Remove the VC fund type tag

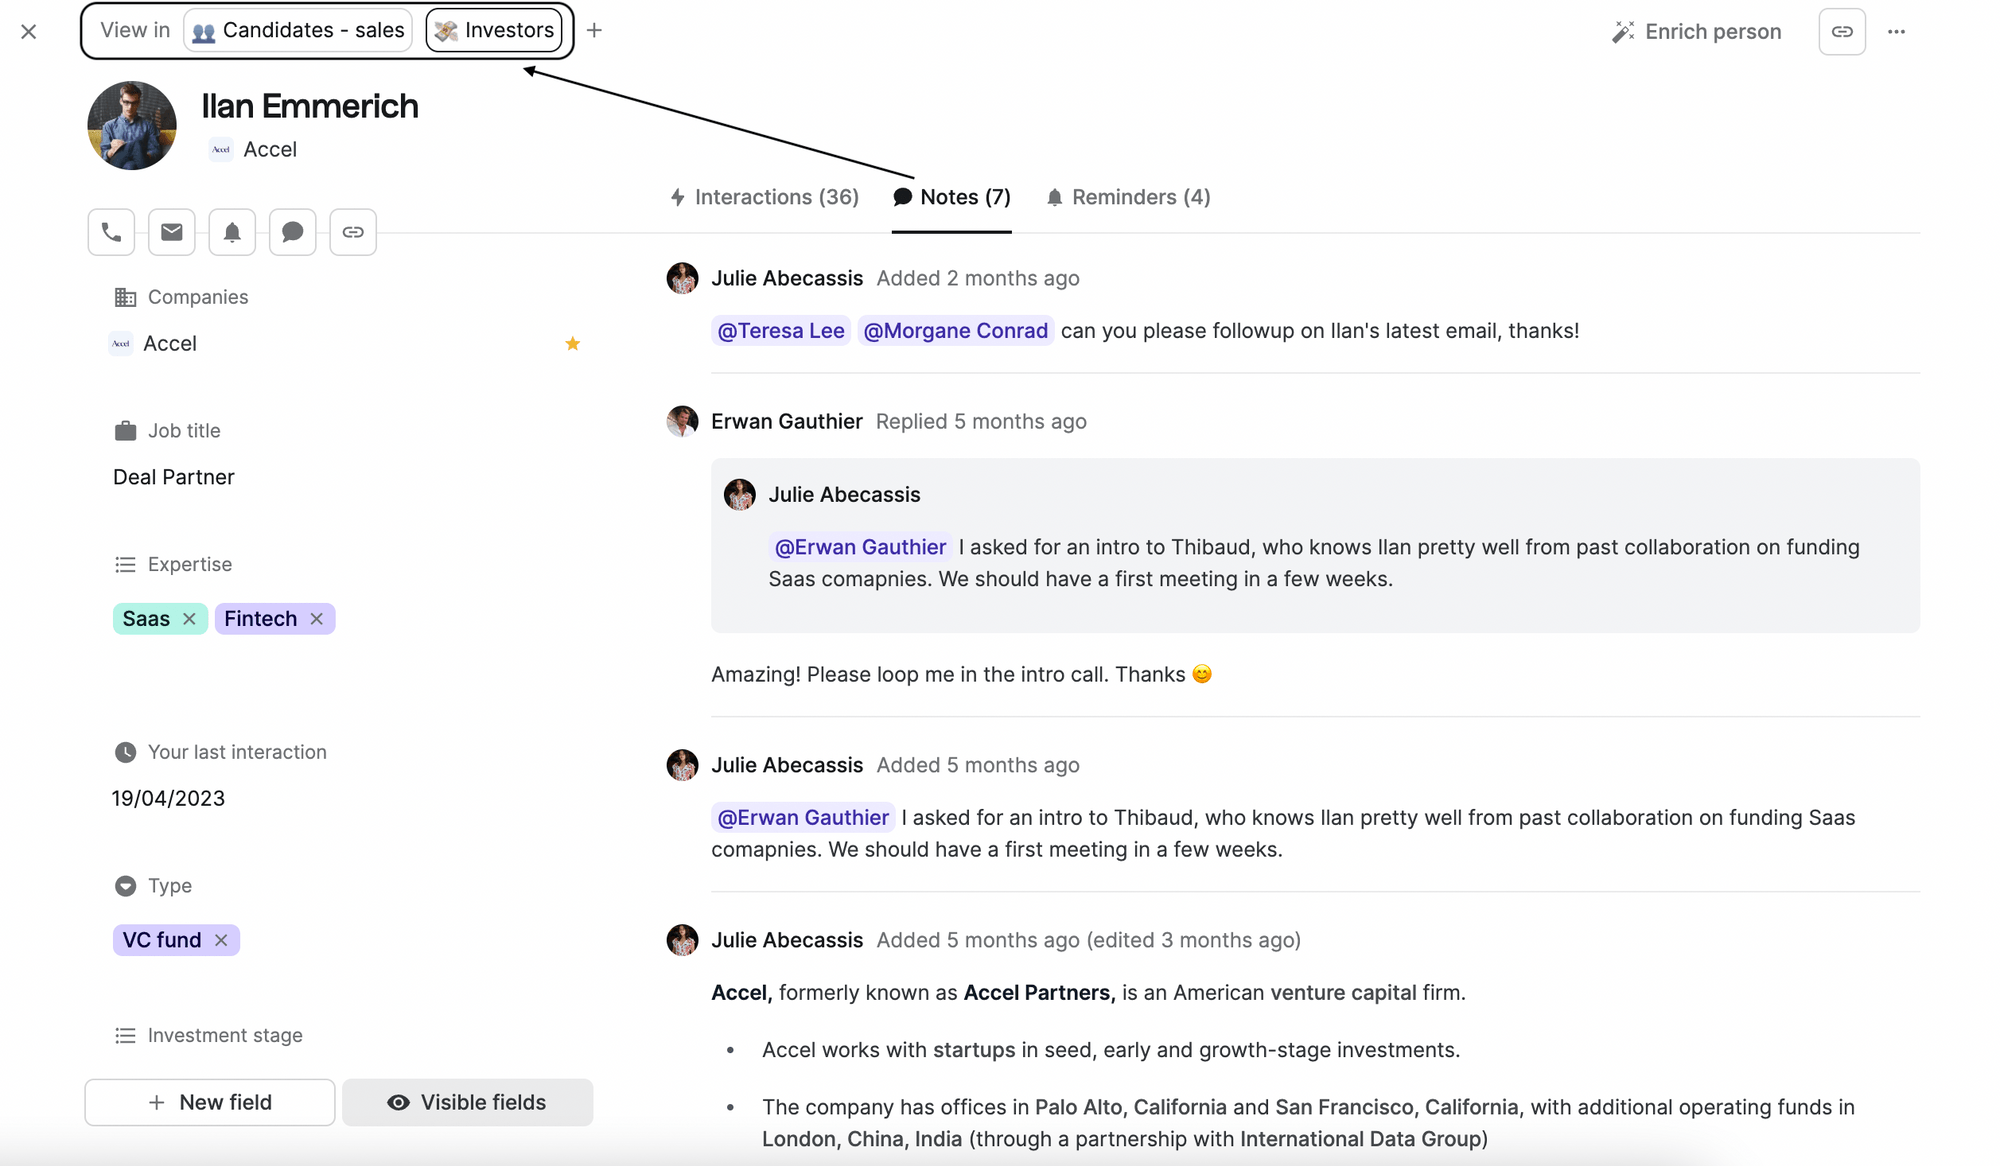coord(221,940)
